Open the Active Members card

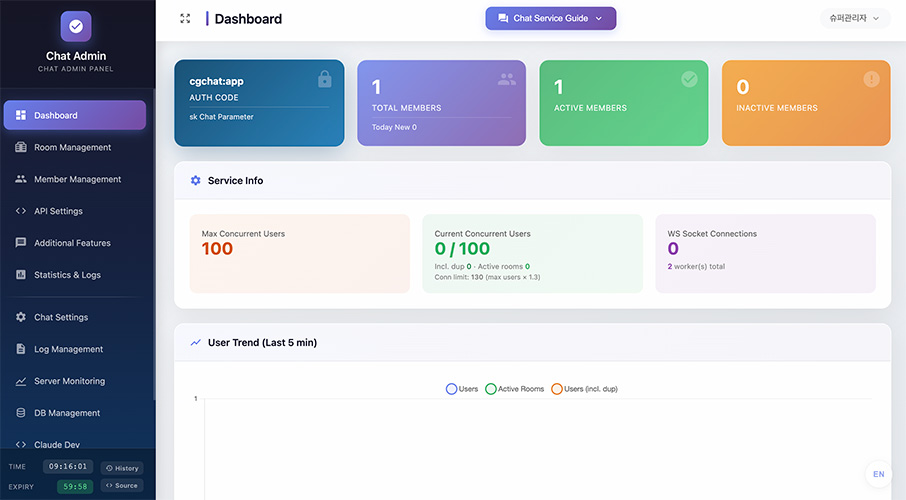pyautogui.click(x=623, y=103)
